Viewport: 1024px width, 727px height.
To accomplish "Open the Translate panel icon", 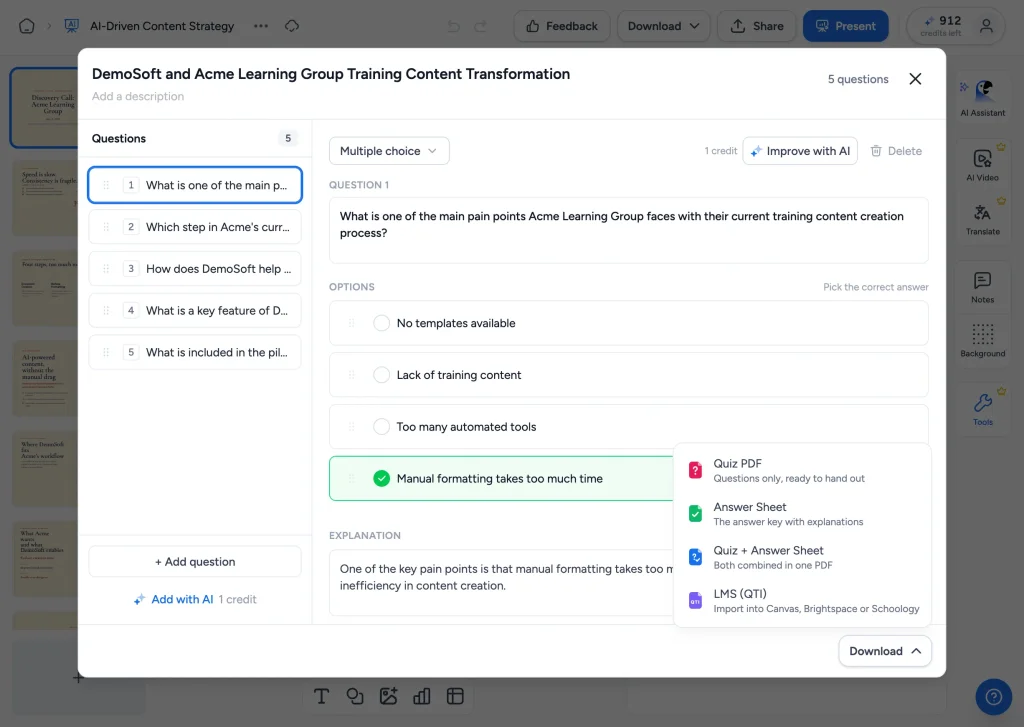I will [982, 212].
